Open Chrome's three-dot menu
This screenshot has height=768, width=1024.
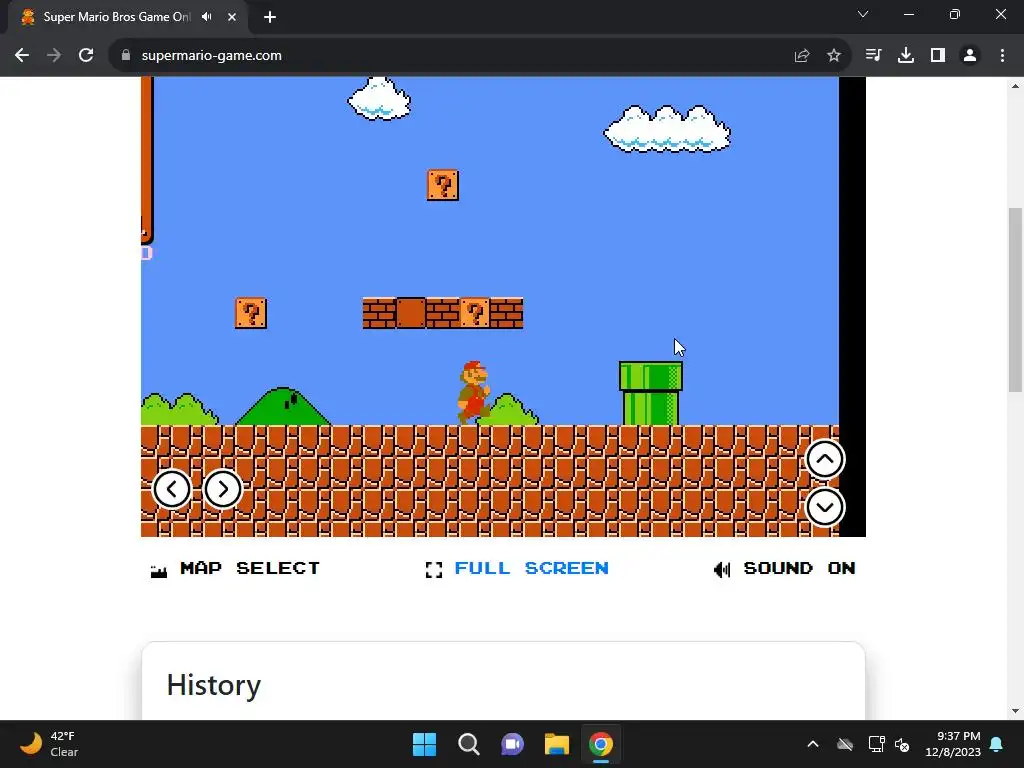point(1002,56)
